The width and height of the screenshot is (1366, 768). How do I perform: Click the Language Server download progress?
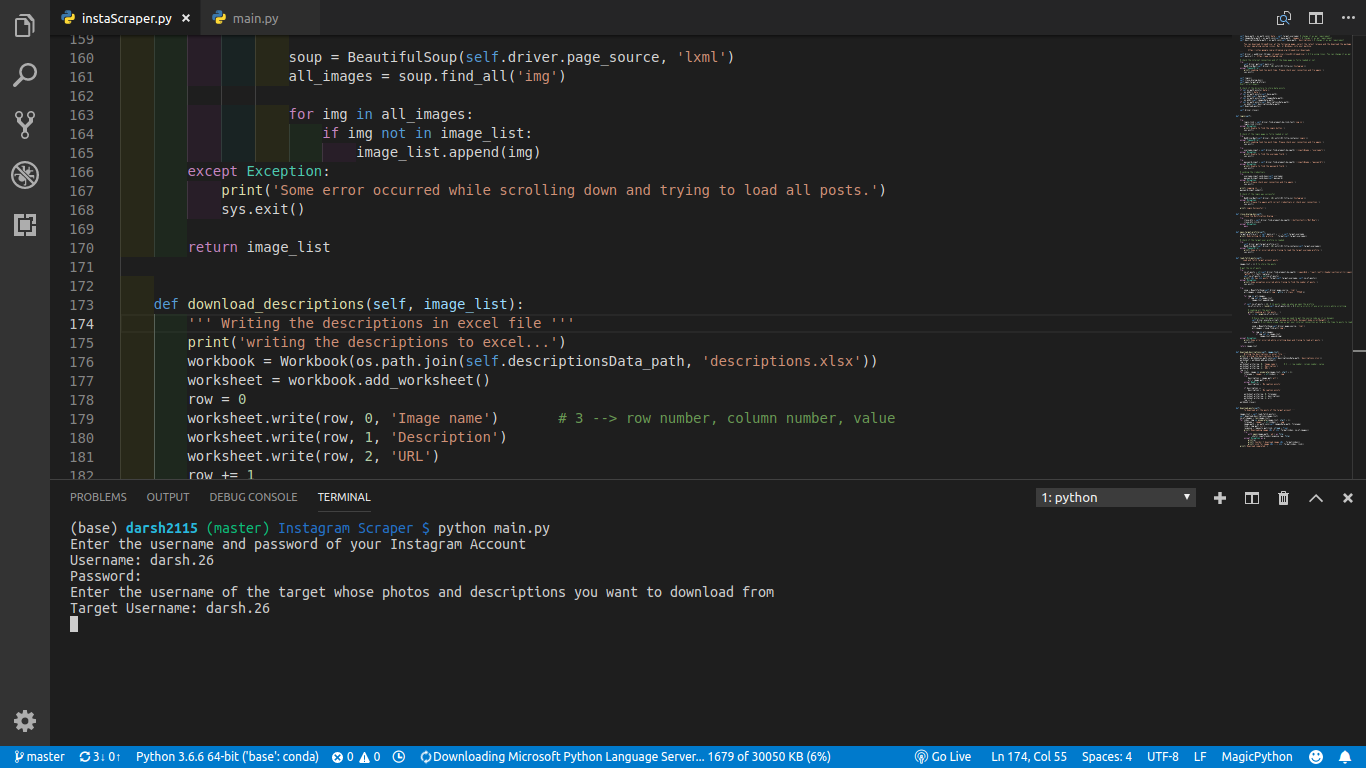click(x=625, y=757)
